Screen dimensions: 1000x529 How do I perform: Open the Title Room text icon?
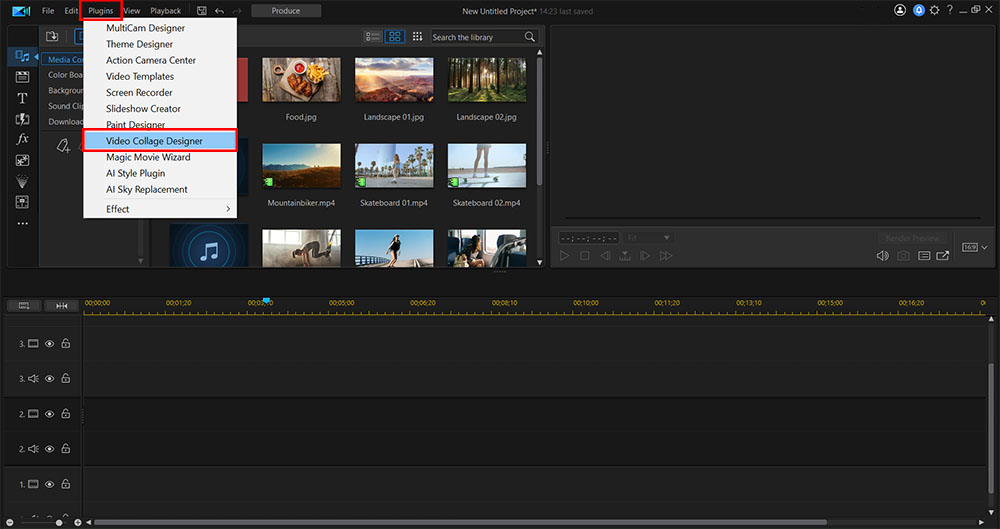click(x=22, y=98)
